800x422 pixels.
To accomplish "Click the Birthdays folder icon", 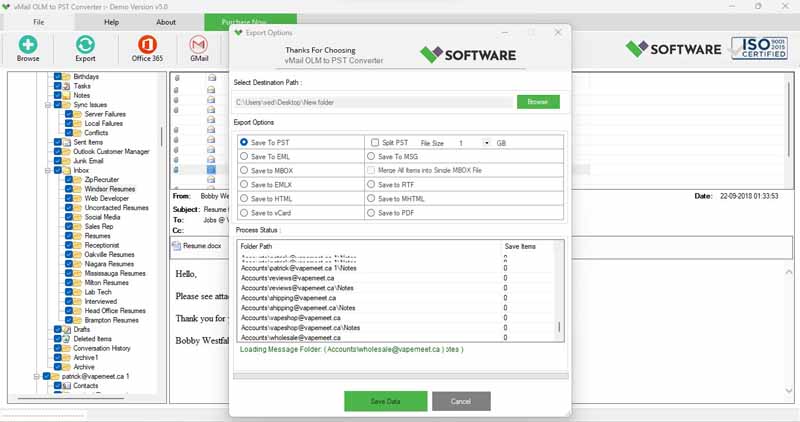I will 67,77.
